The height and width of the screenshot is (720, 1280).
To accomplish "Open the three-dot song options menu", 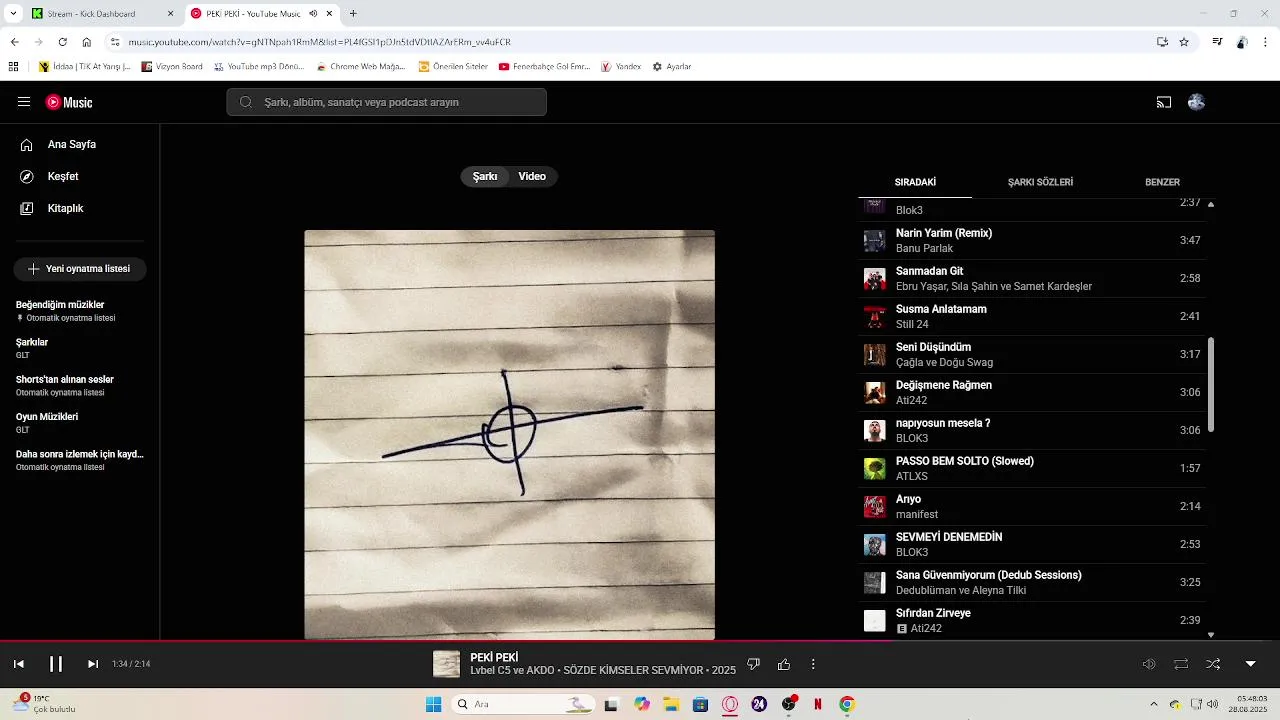I will (813, 664).
